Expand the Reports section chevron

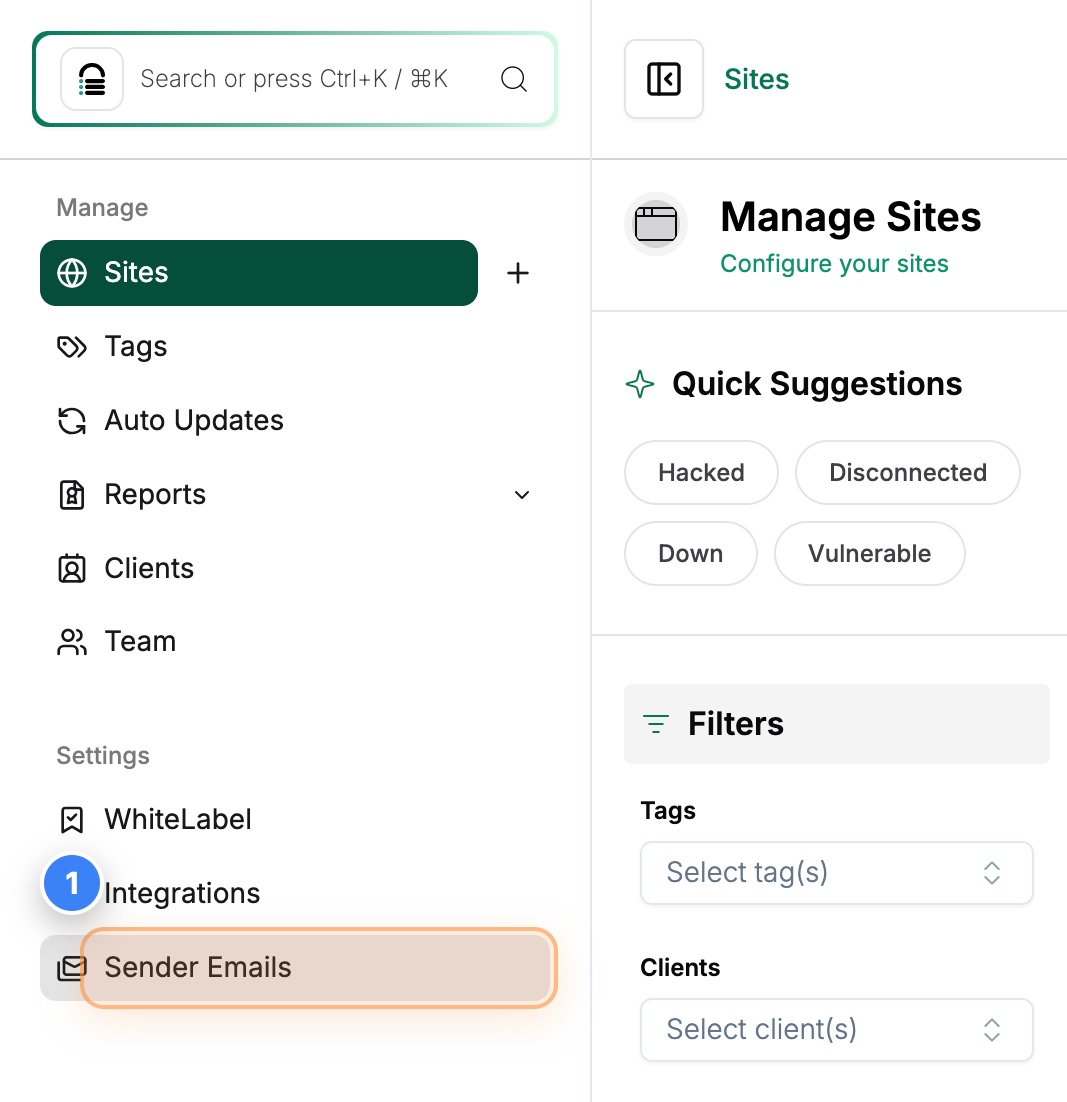click(521, 494)
